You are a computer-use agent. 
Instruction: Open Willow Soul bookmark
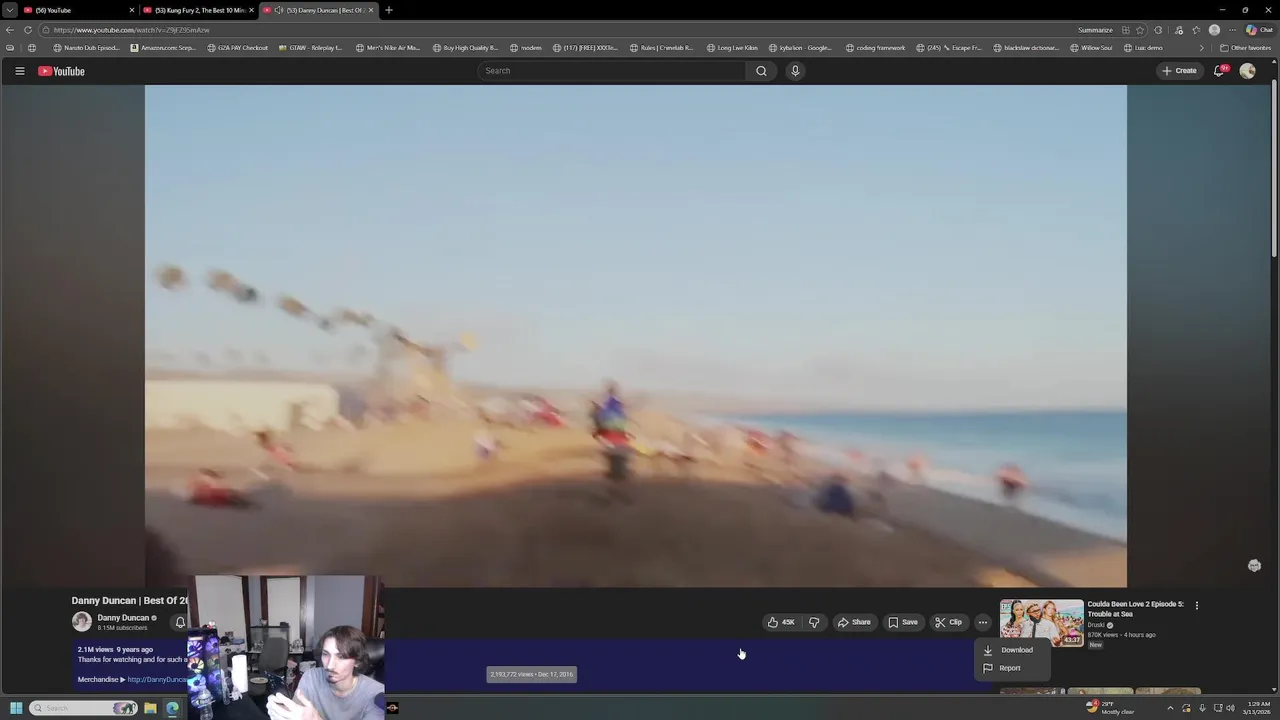(1090, 48)
